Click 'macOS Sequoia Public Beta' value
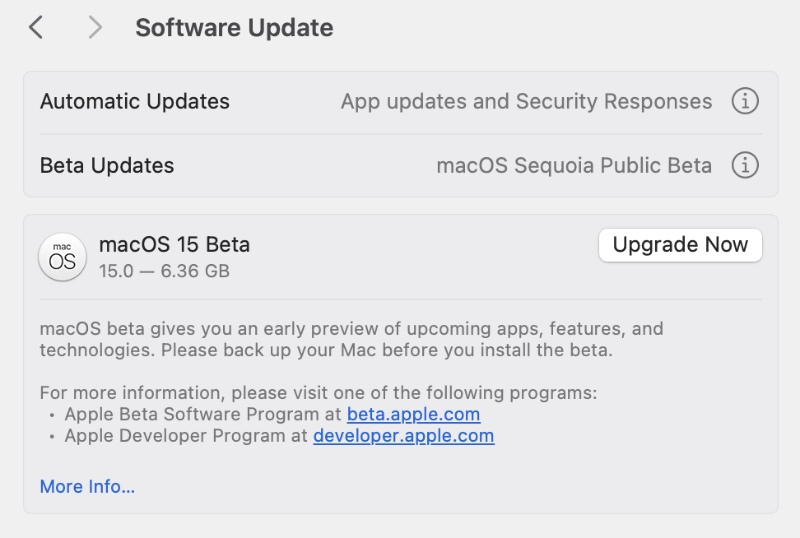Viewport: 800px width, 538px height. pyautogui.click(x=574, y=165)
